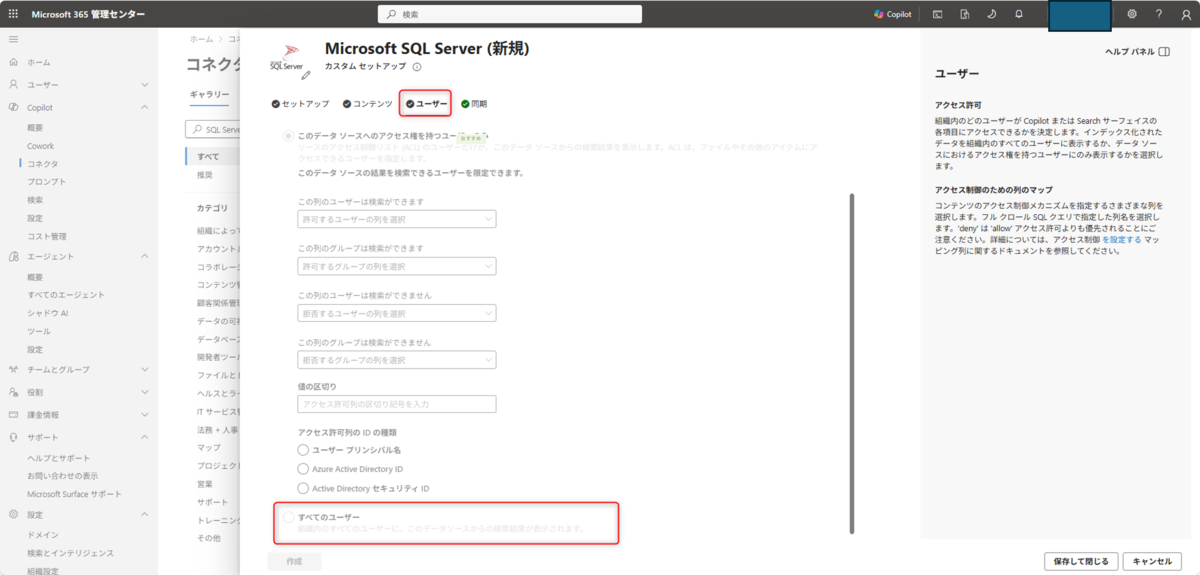Toggle the ヘルプ パネル panel icon
1200x575 pixels.
point(1164,51)
